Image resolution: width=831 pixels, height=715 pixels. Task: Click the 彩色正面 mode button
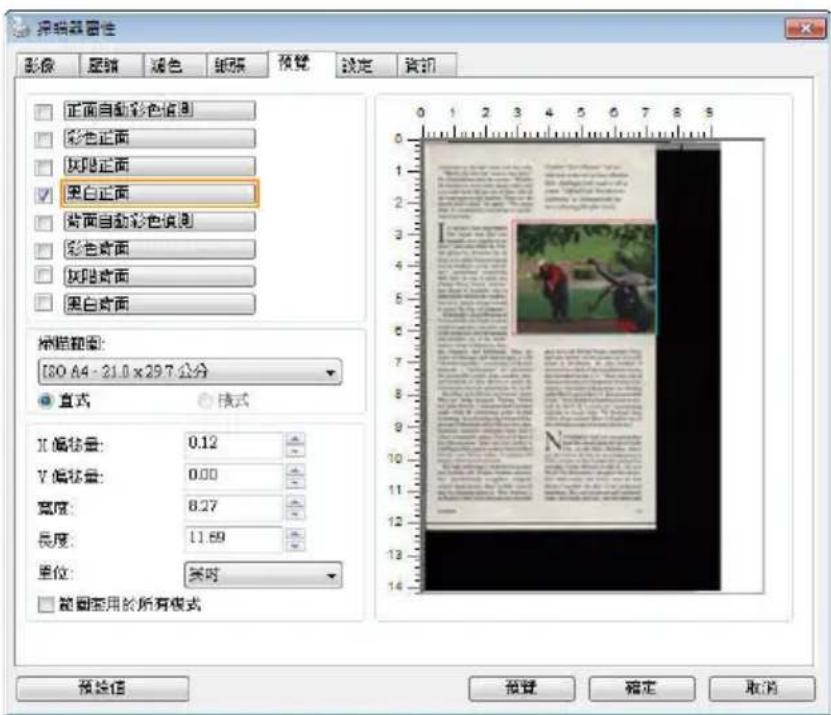160,138
